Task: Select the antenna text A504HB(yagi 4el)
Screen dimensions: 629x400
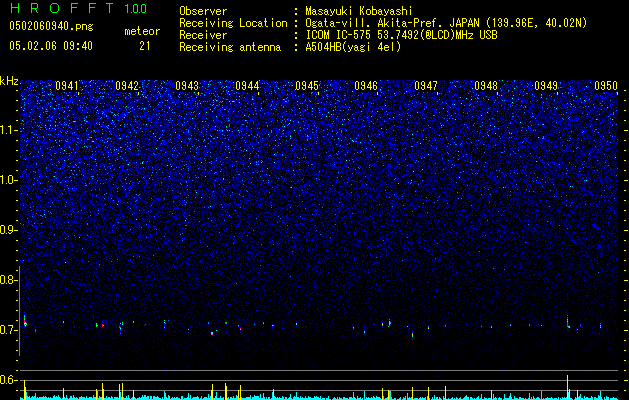Action: 353,47
